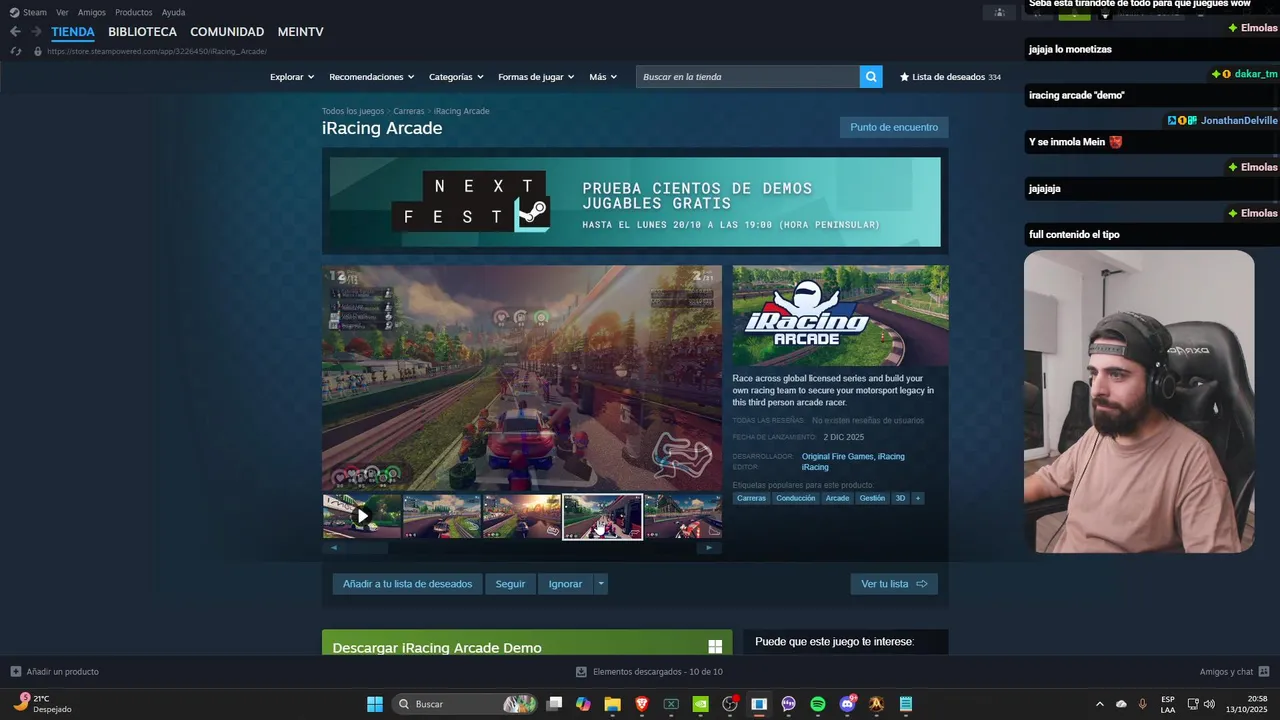Viewport: 1280px width, 720px height.
Task: Switch to the BIBLIOTECA tab
Action: [x=142, y=32]
